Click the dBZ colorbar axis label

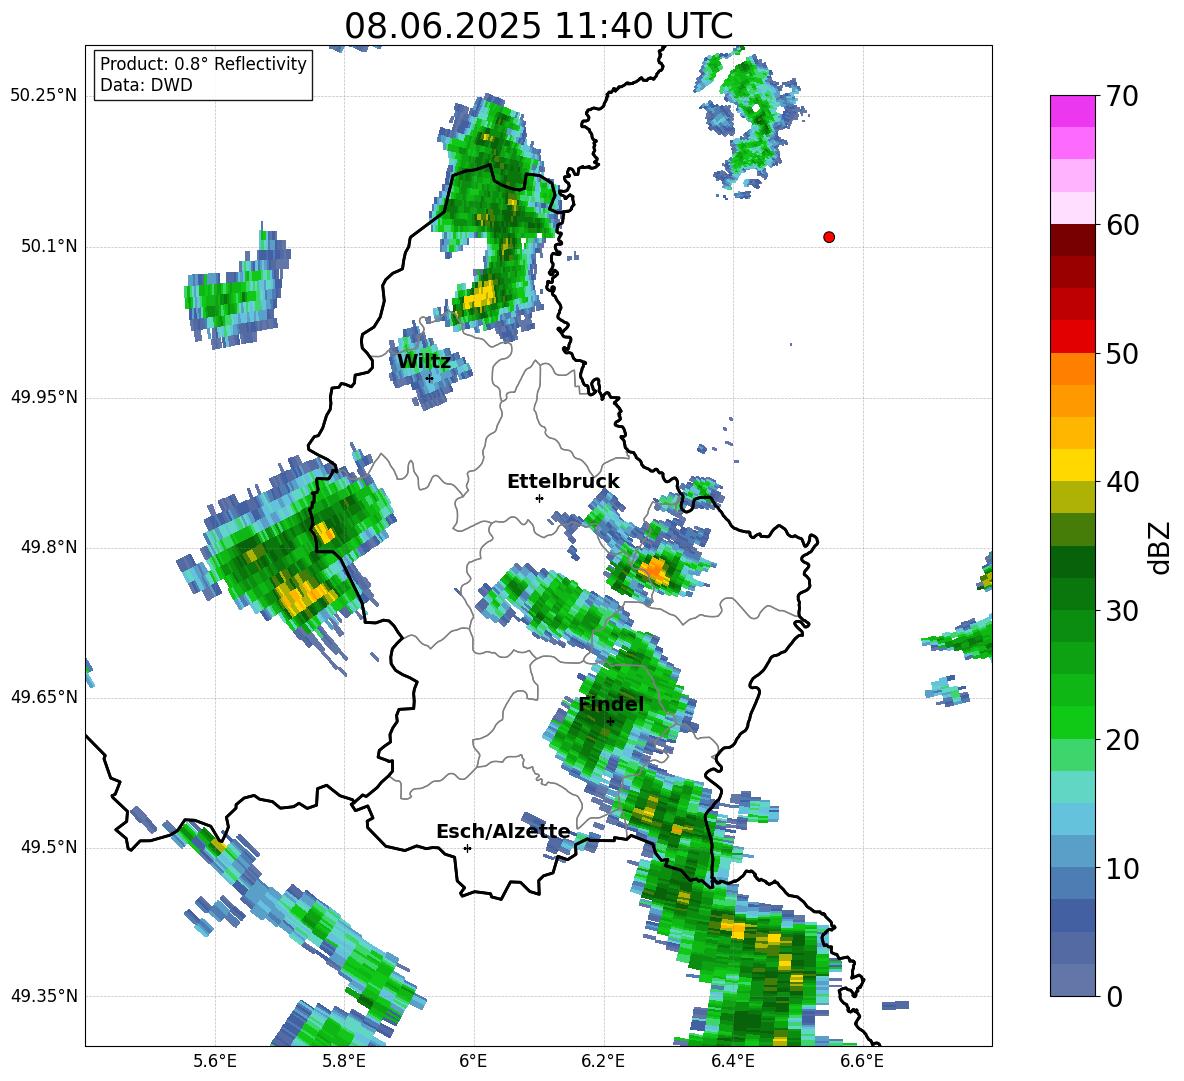pyautogui.click(x=1159, y=547)
